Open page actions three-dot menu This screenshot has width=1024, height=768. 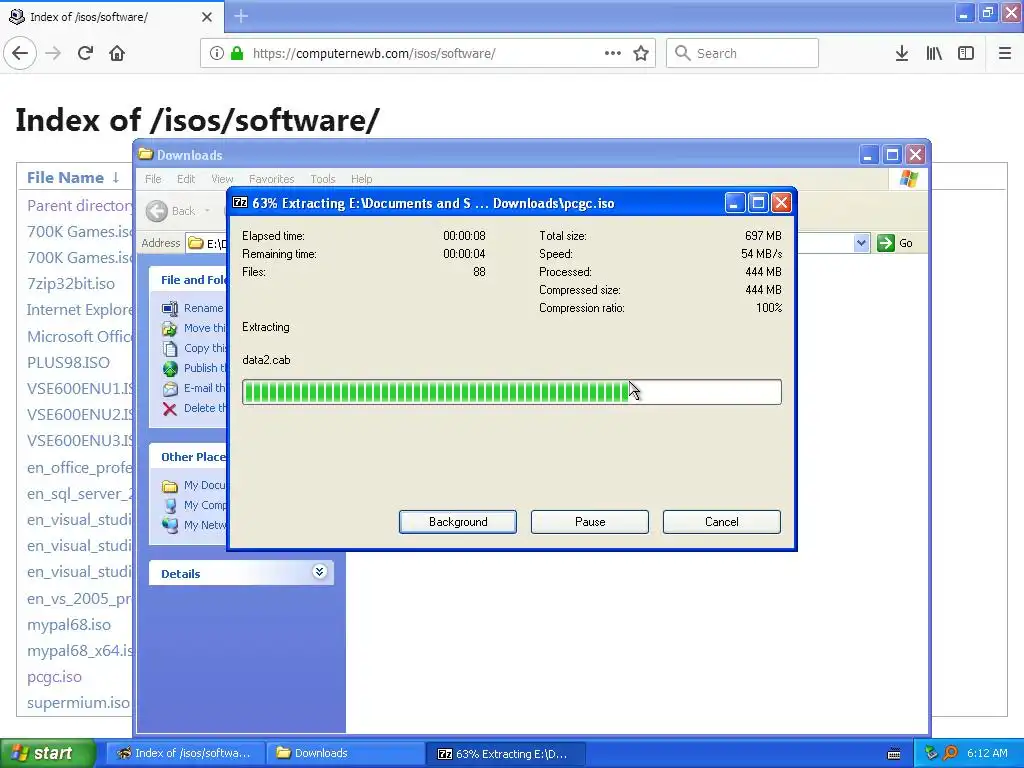pyautogui.click(x=613, y=54)
